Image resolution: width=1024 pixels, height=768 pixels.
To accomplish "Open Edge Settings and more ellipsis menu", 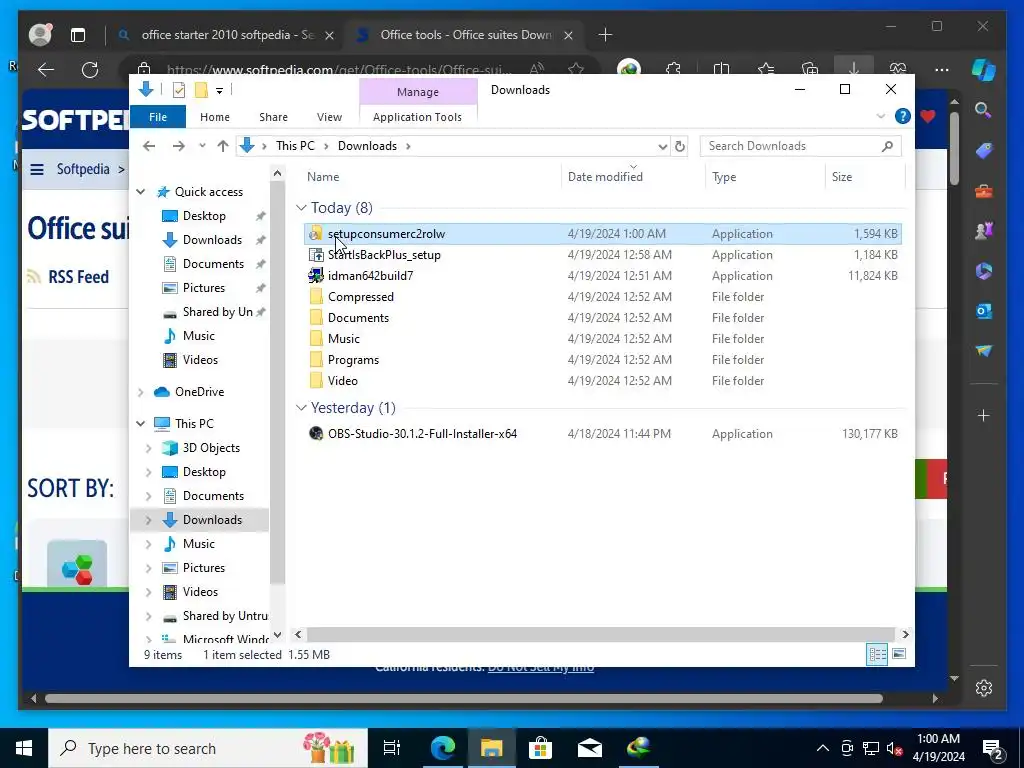I will [942, 70].
